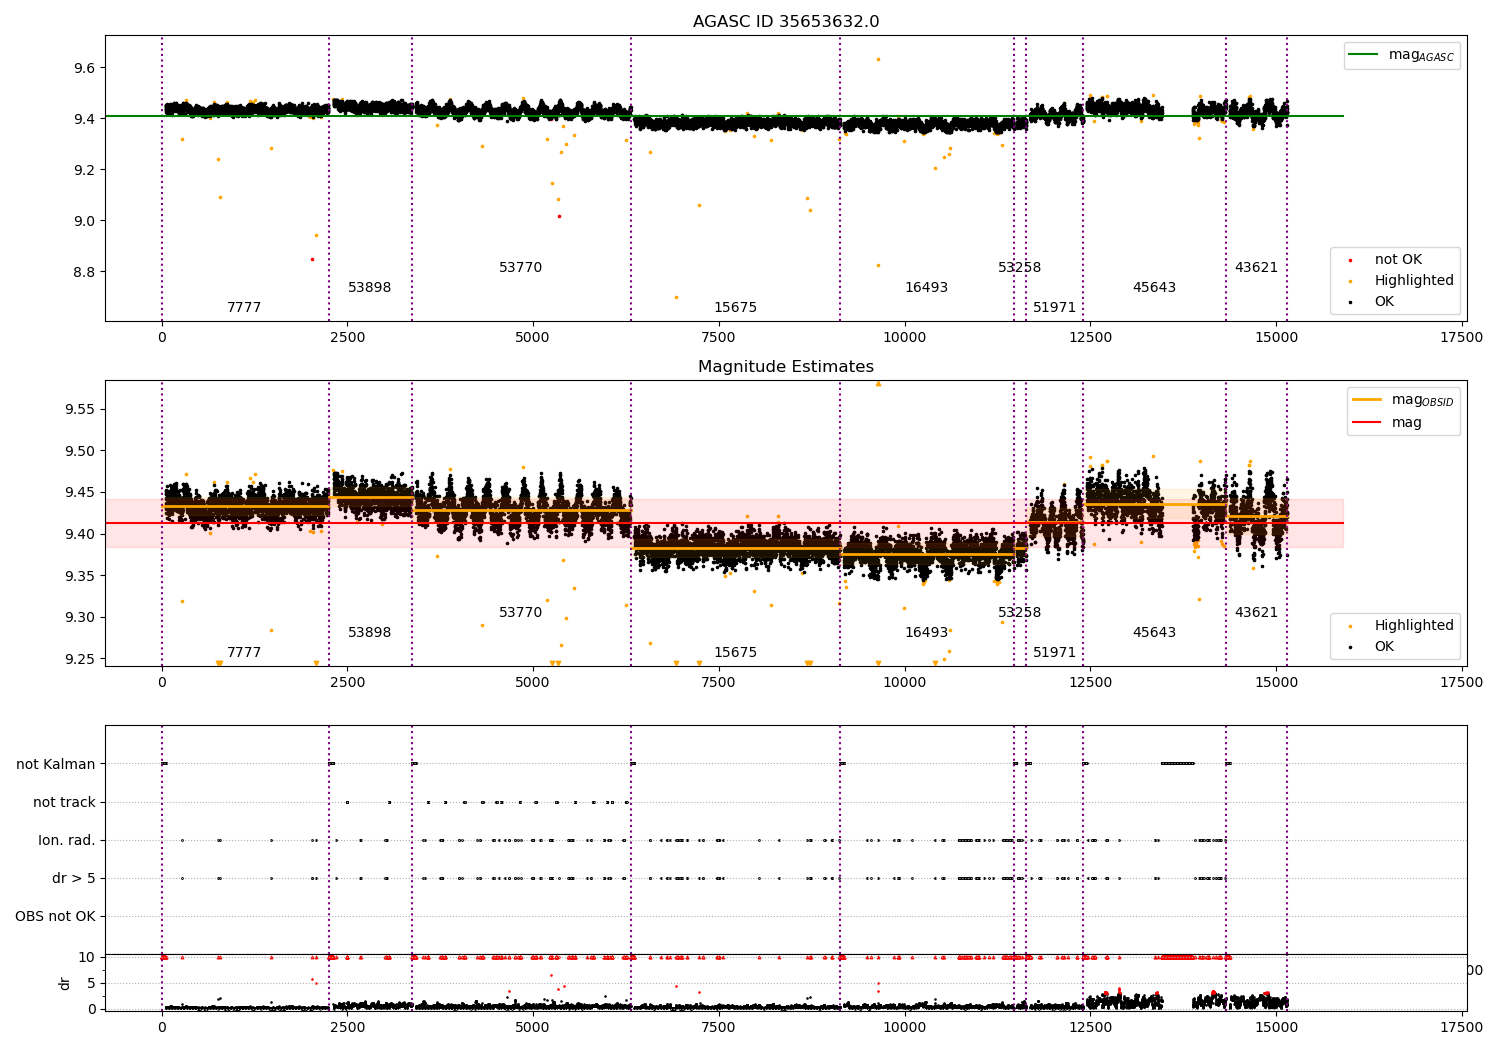The height and width of the screenshot is (1050, 1500).
Task: Click the 'Ion. rad.' row label
Action: click(67, 841)
